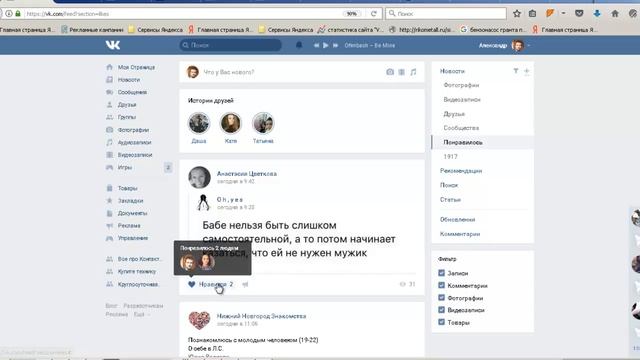
Task: Open Моя Страница in left menu
Action: [136, 67]
